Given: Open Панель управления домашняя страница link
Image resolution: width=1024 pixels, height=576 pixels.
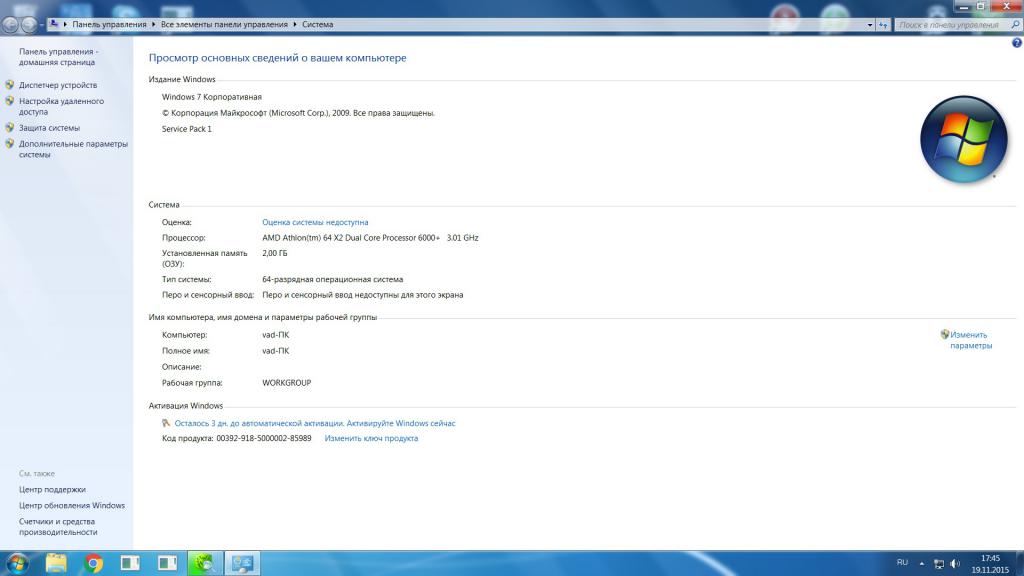Looking at the screenshot, I should point(58,57).
